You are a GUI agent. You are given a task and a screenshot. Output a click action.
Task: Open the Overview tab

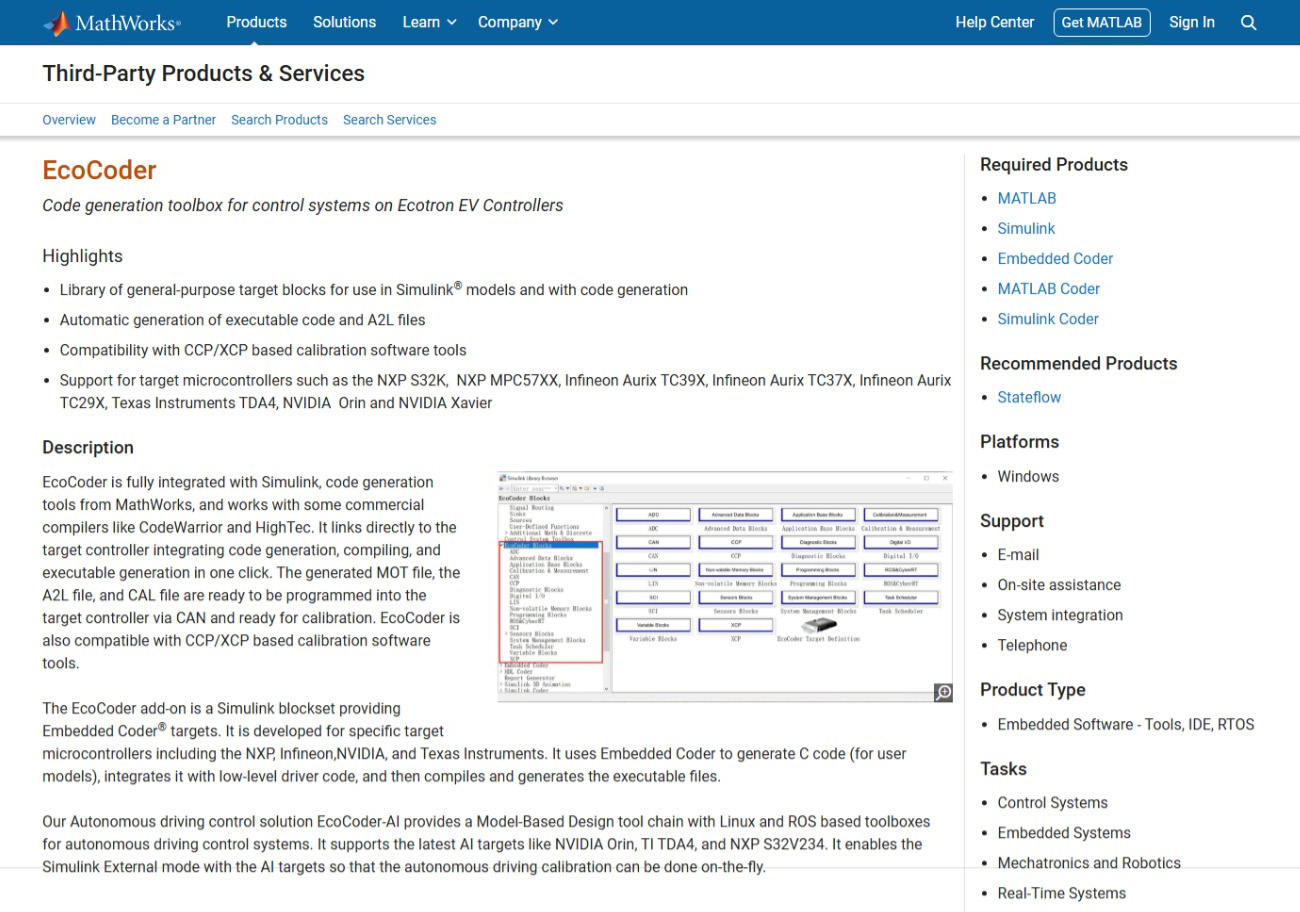(x=69, y=120)
